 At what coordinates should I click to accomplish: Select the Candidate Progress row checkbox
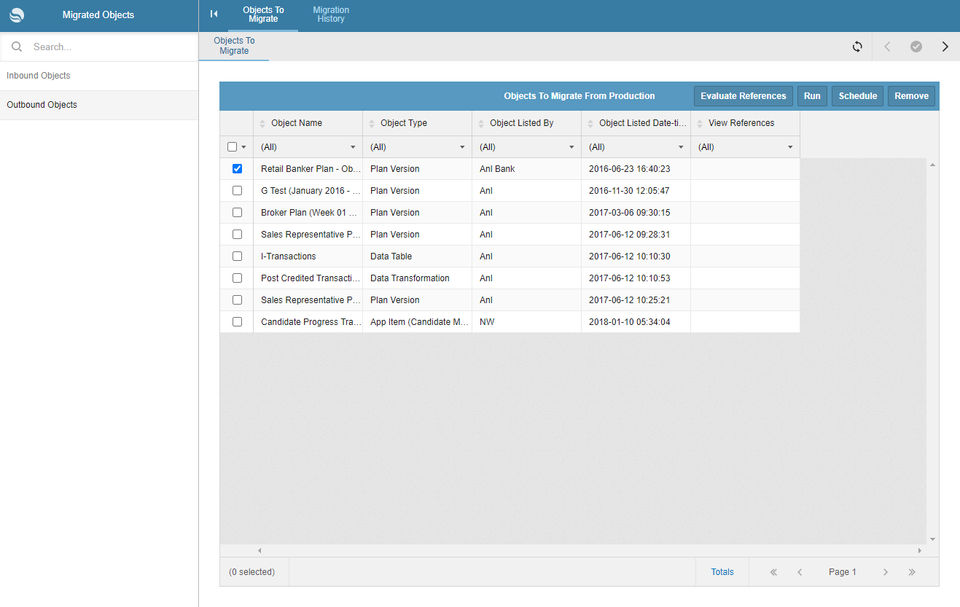(x=237, y=322)
